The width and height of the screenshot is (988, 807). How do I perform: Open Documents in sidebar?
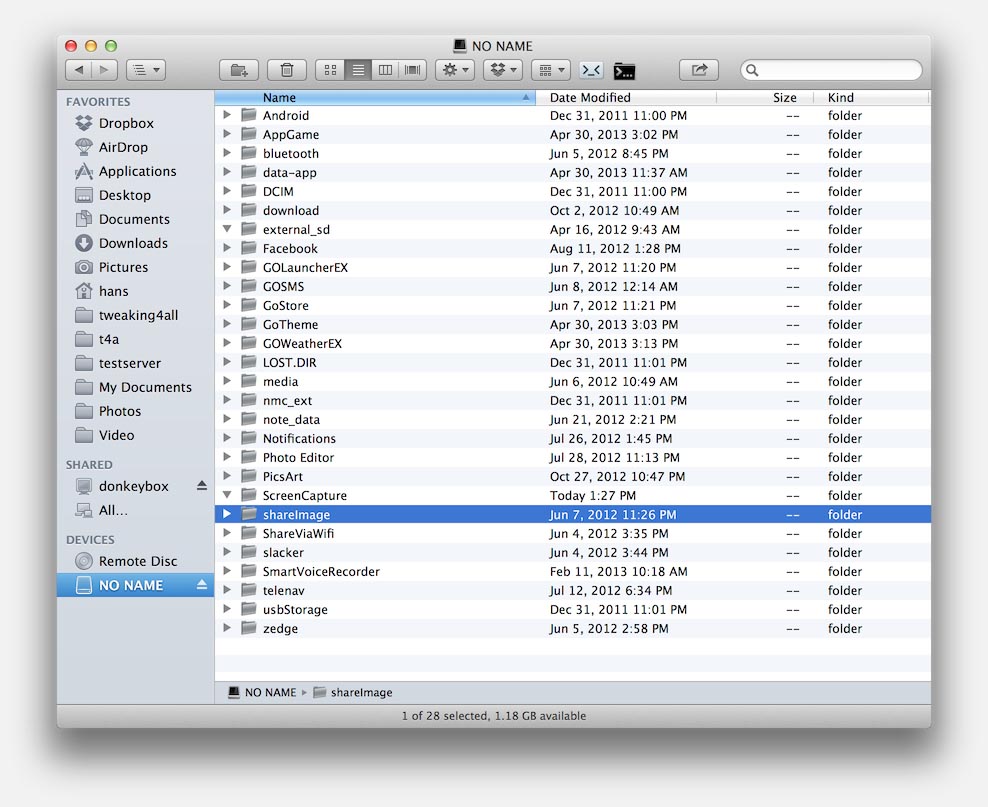tap(134, 219)
